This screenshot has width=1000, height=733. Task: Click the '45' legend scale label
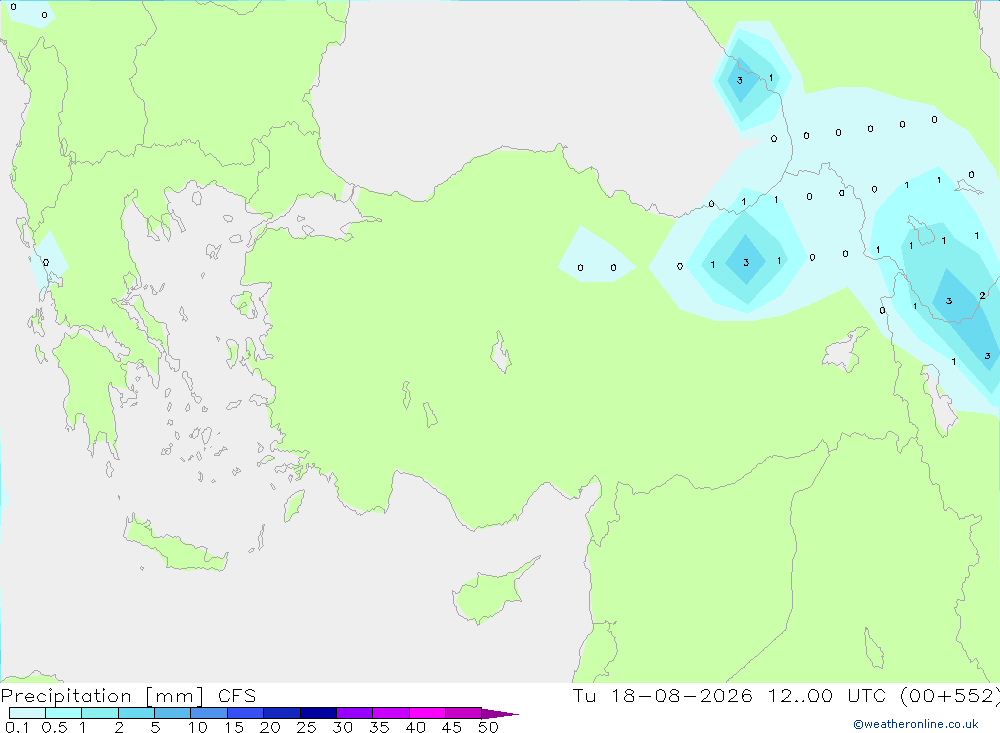point(452,727)
